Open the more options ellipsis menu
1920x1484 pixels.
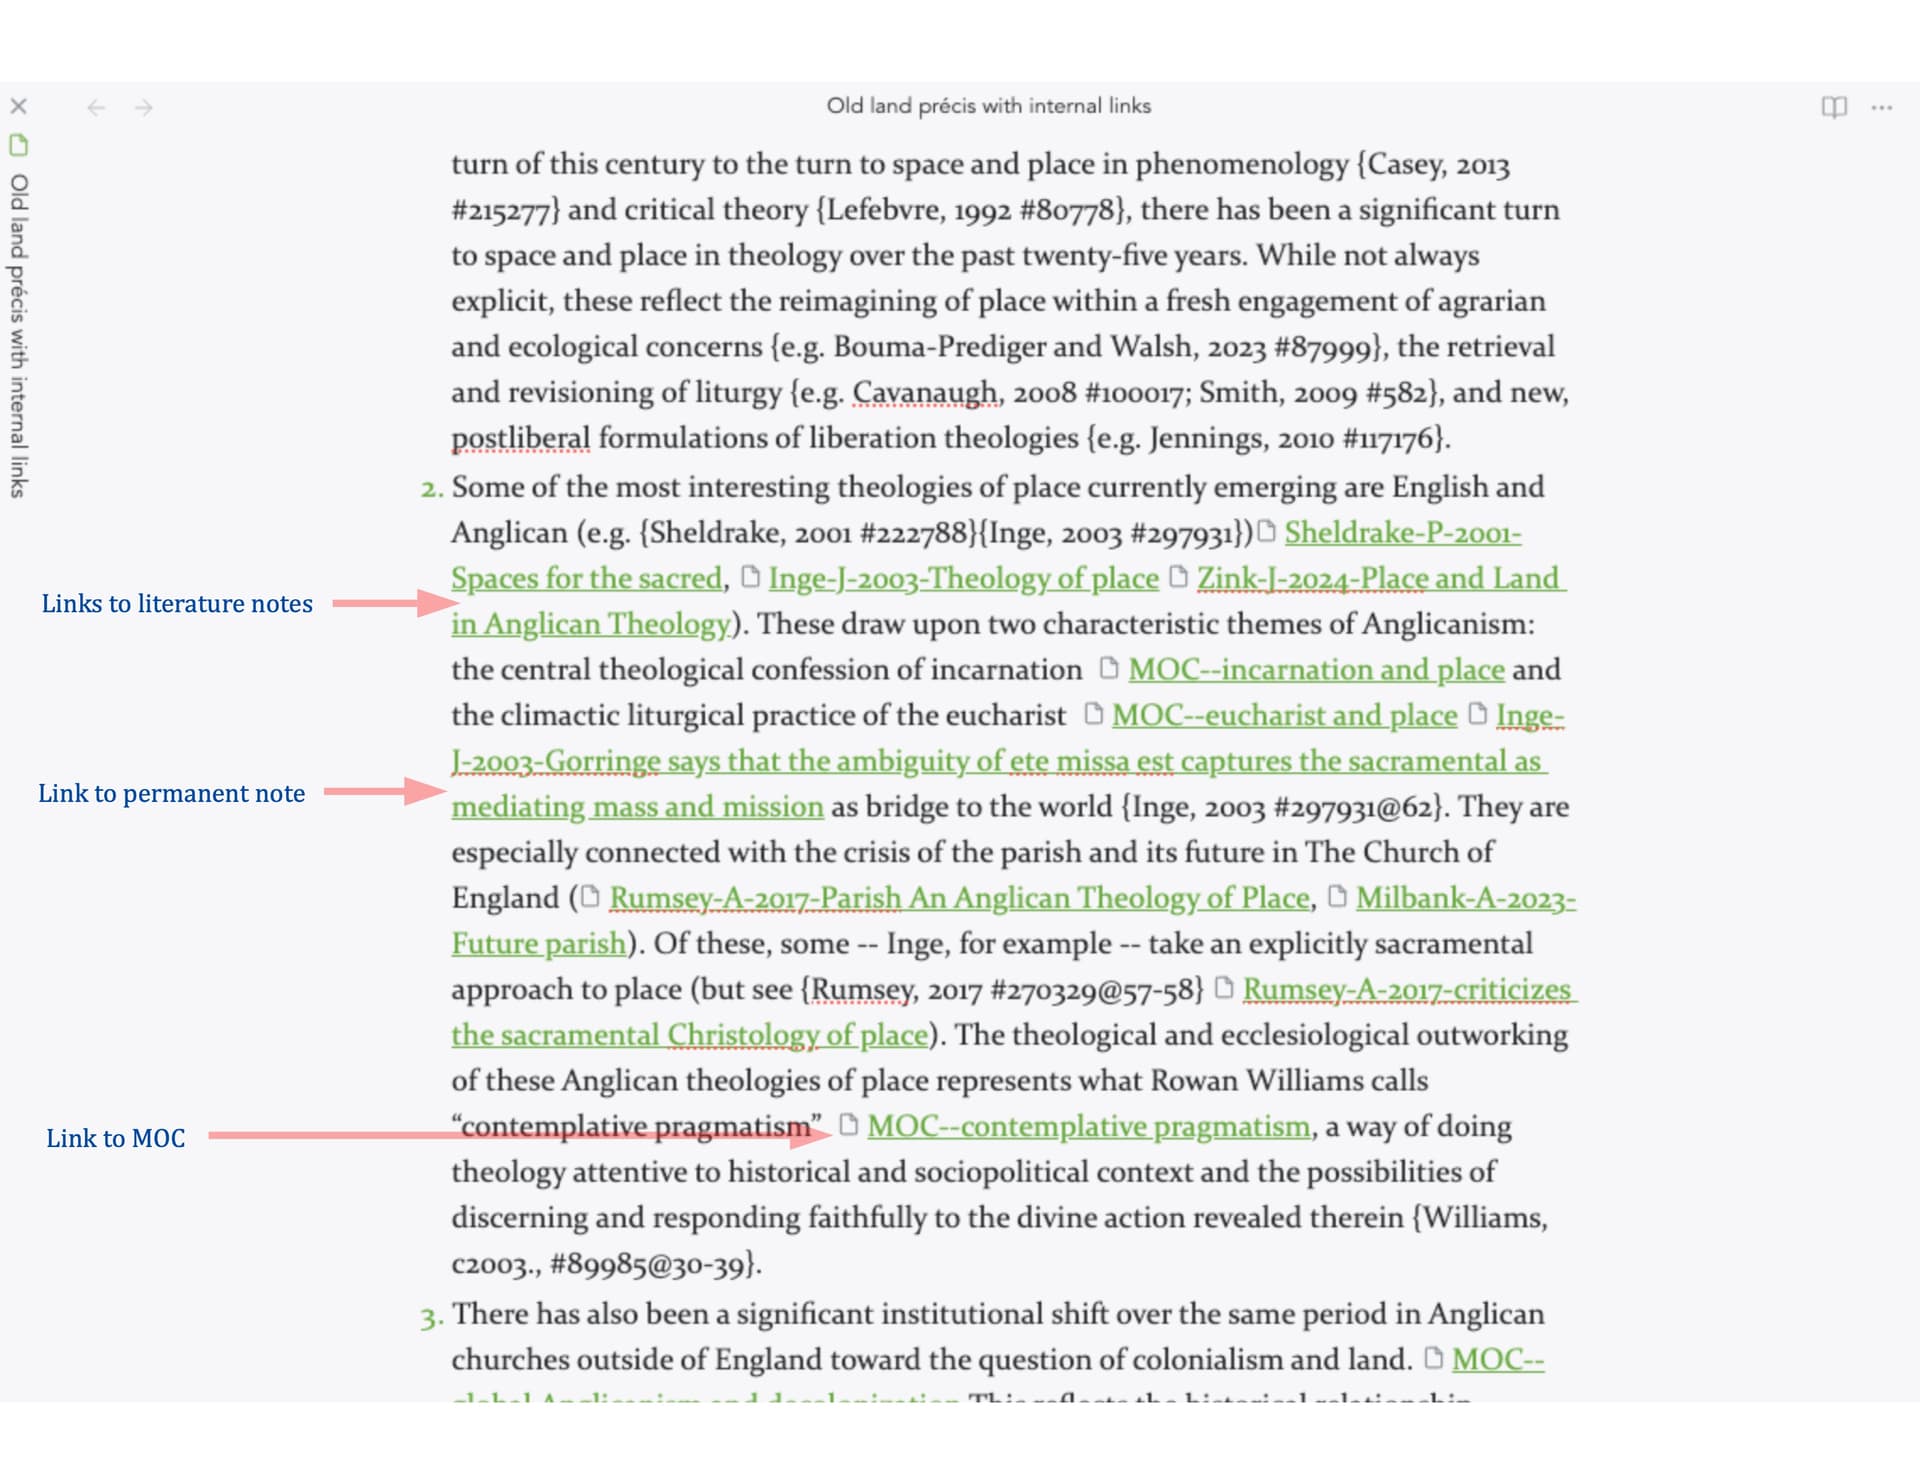tap(1882, 107)
